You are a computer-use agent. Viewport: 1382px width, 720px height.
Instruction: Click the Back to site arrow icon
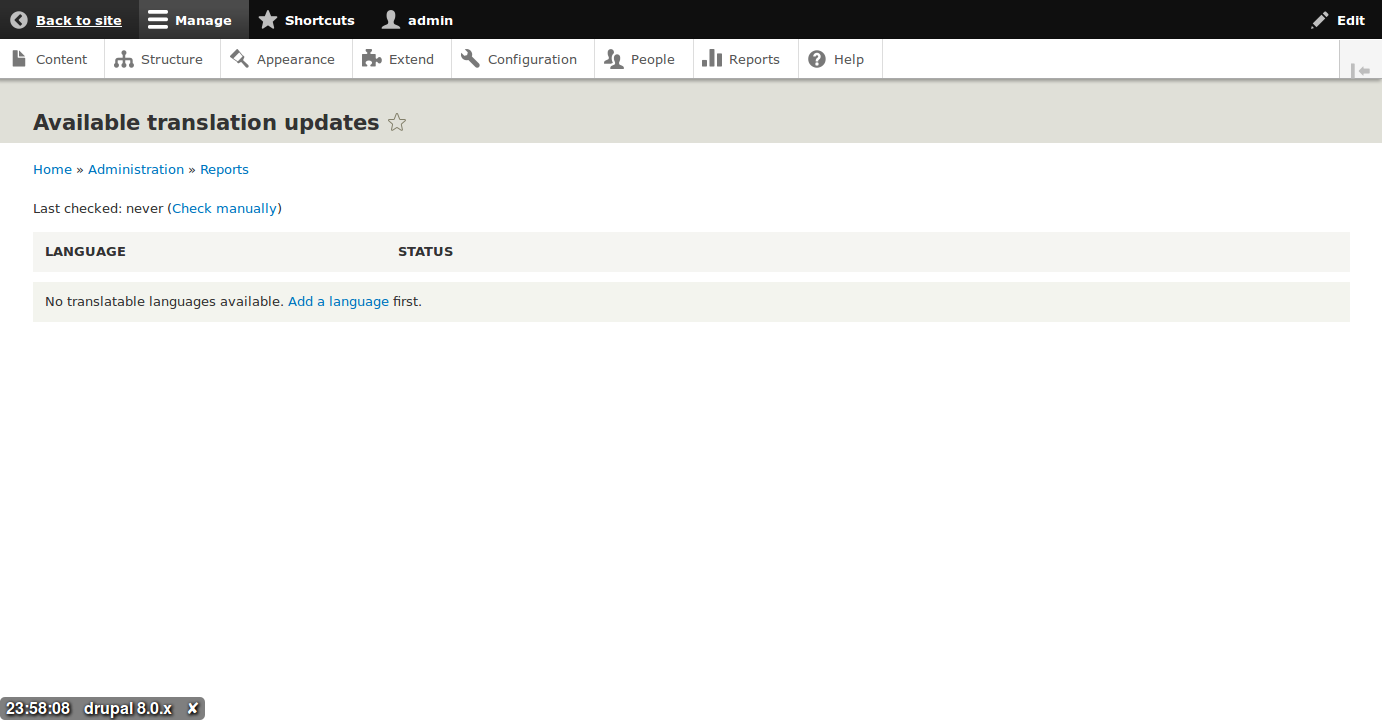19,20
